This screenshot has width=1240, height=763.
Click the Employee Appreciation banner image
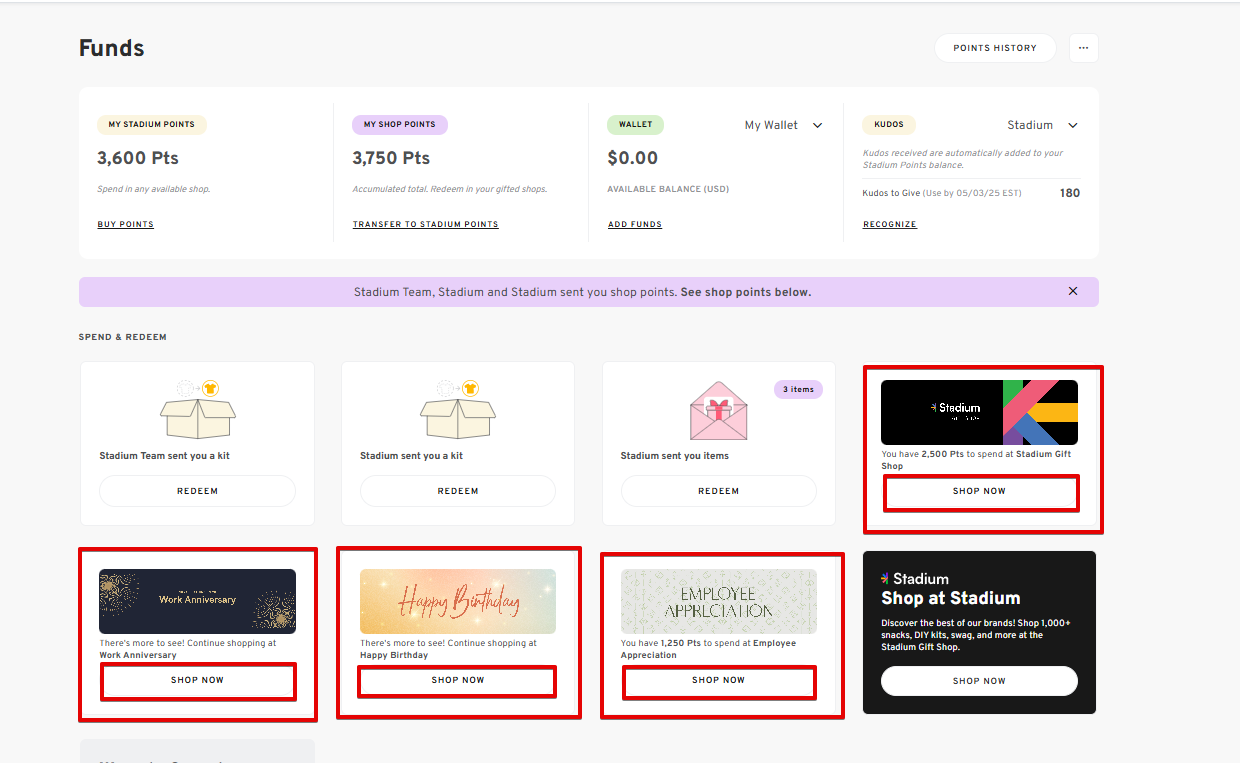pos(719,601)
